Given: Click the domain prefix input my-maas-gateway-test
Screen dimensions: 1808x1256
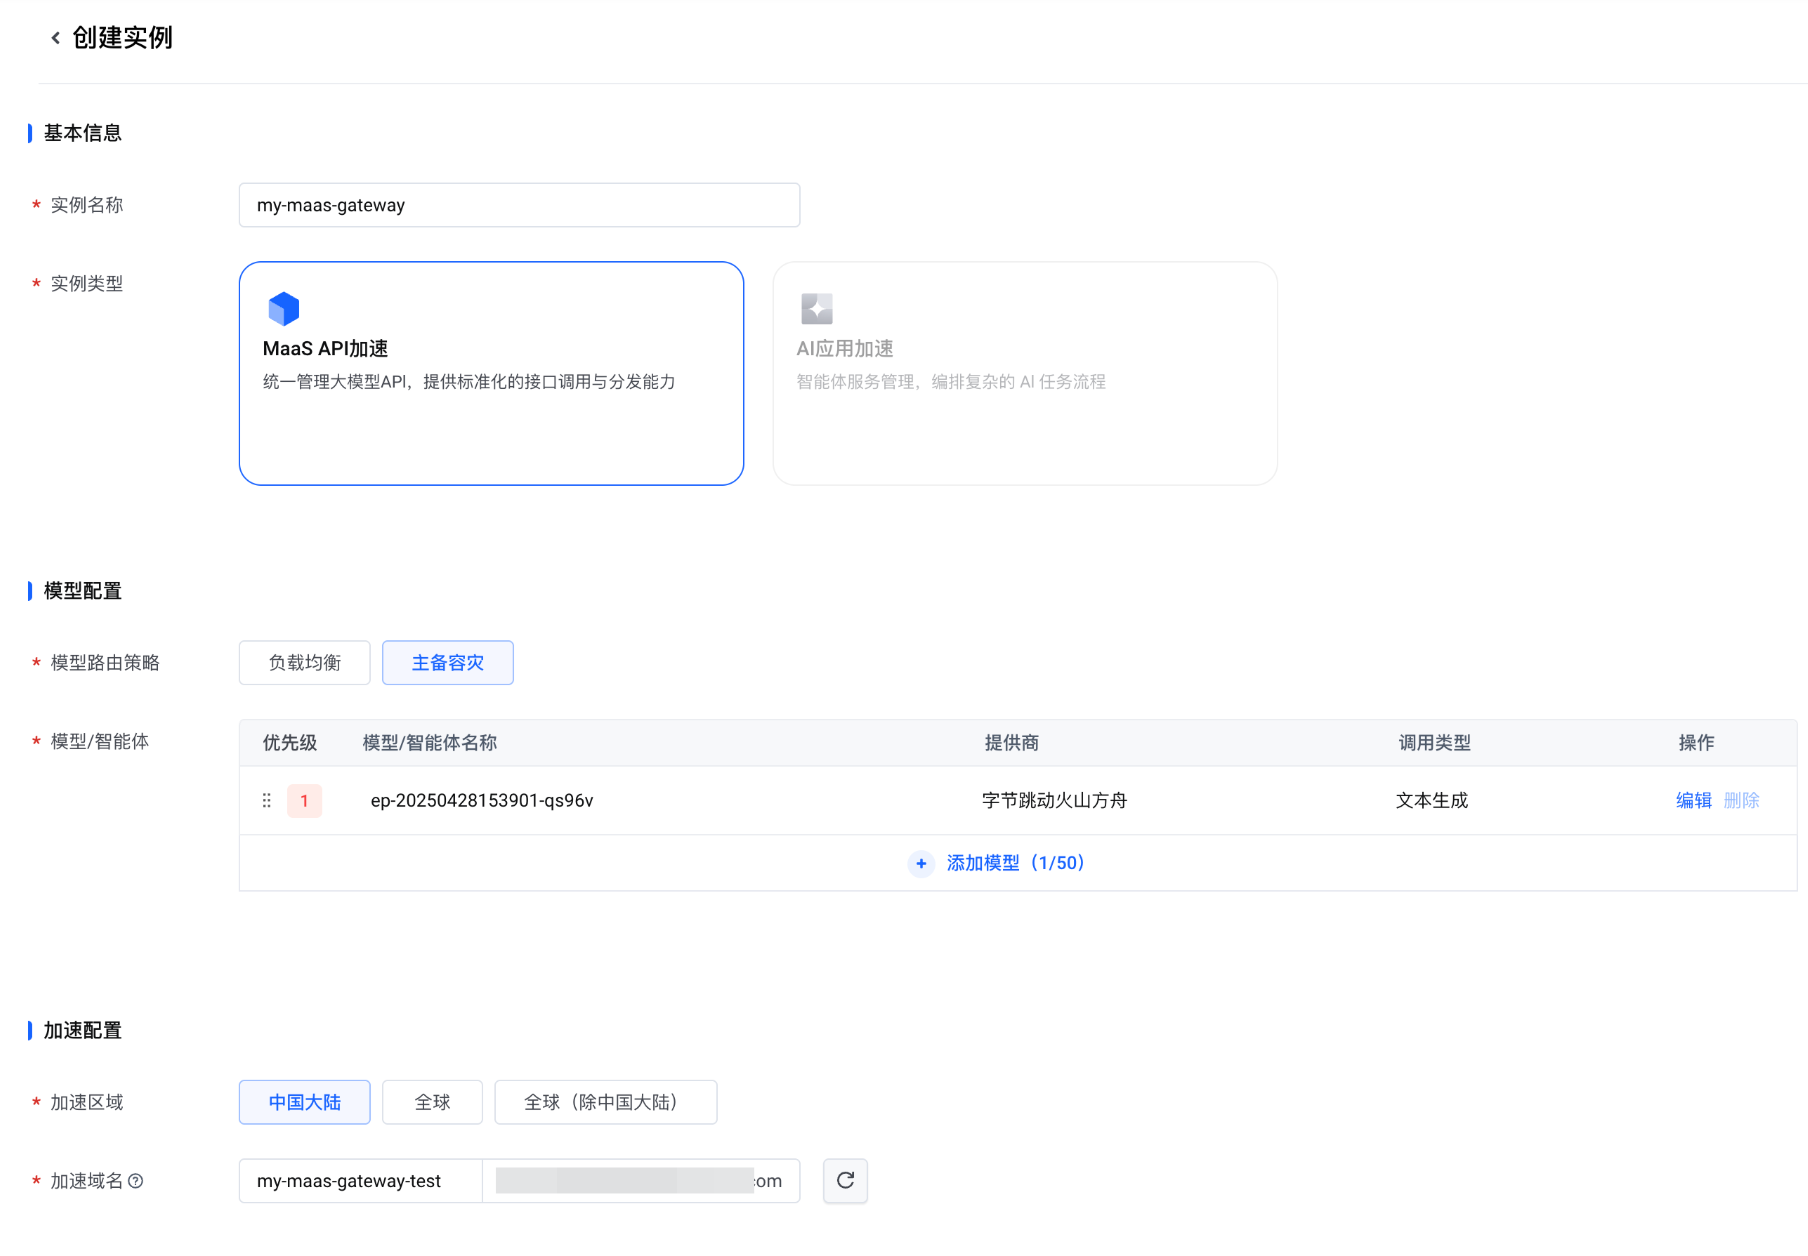Looking at the screenshot, I should [360, 1181].
